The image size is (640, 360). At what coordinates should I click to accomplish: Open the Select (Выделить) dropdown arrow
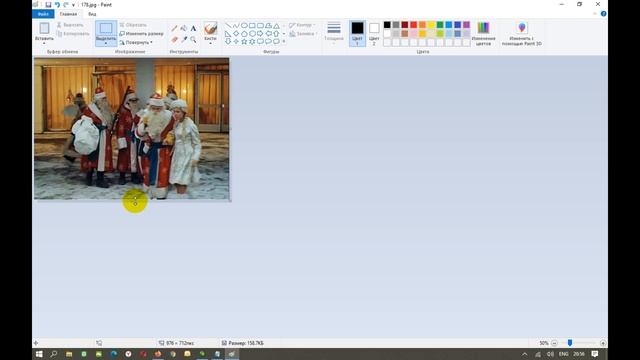tap(106, 43)
